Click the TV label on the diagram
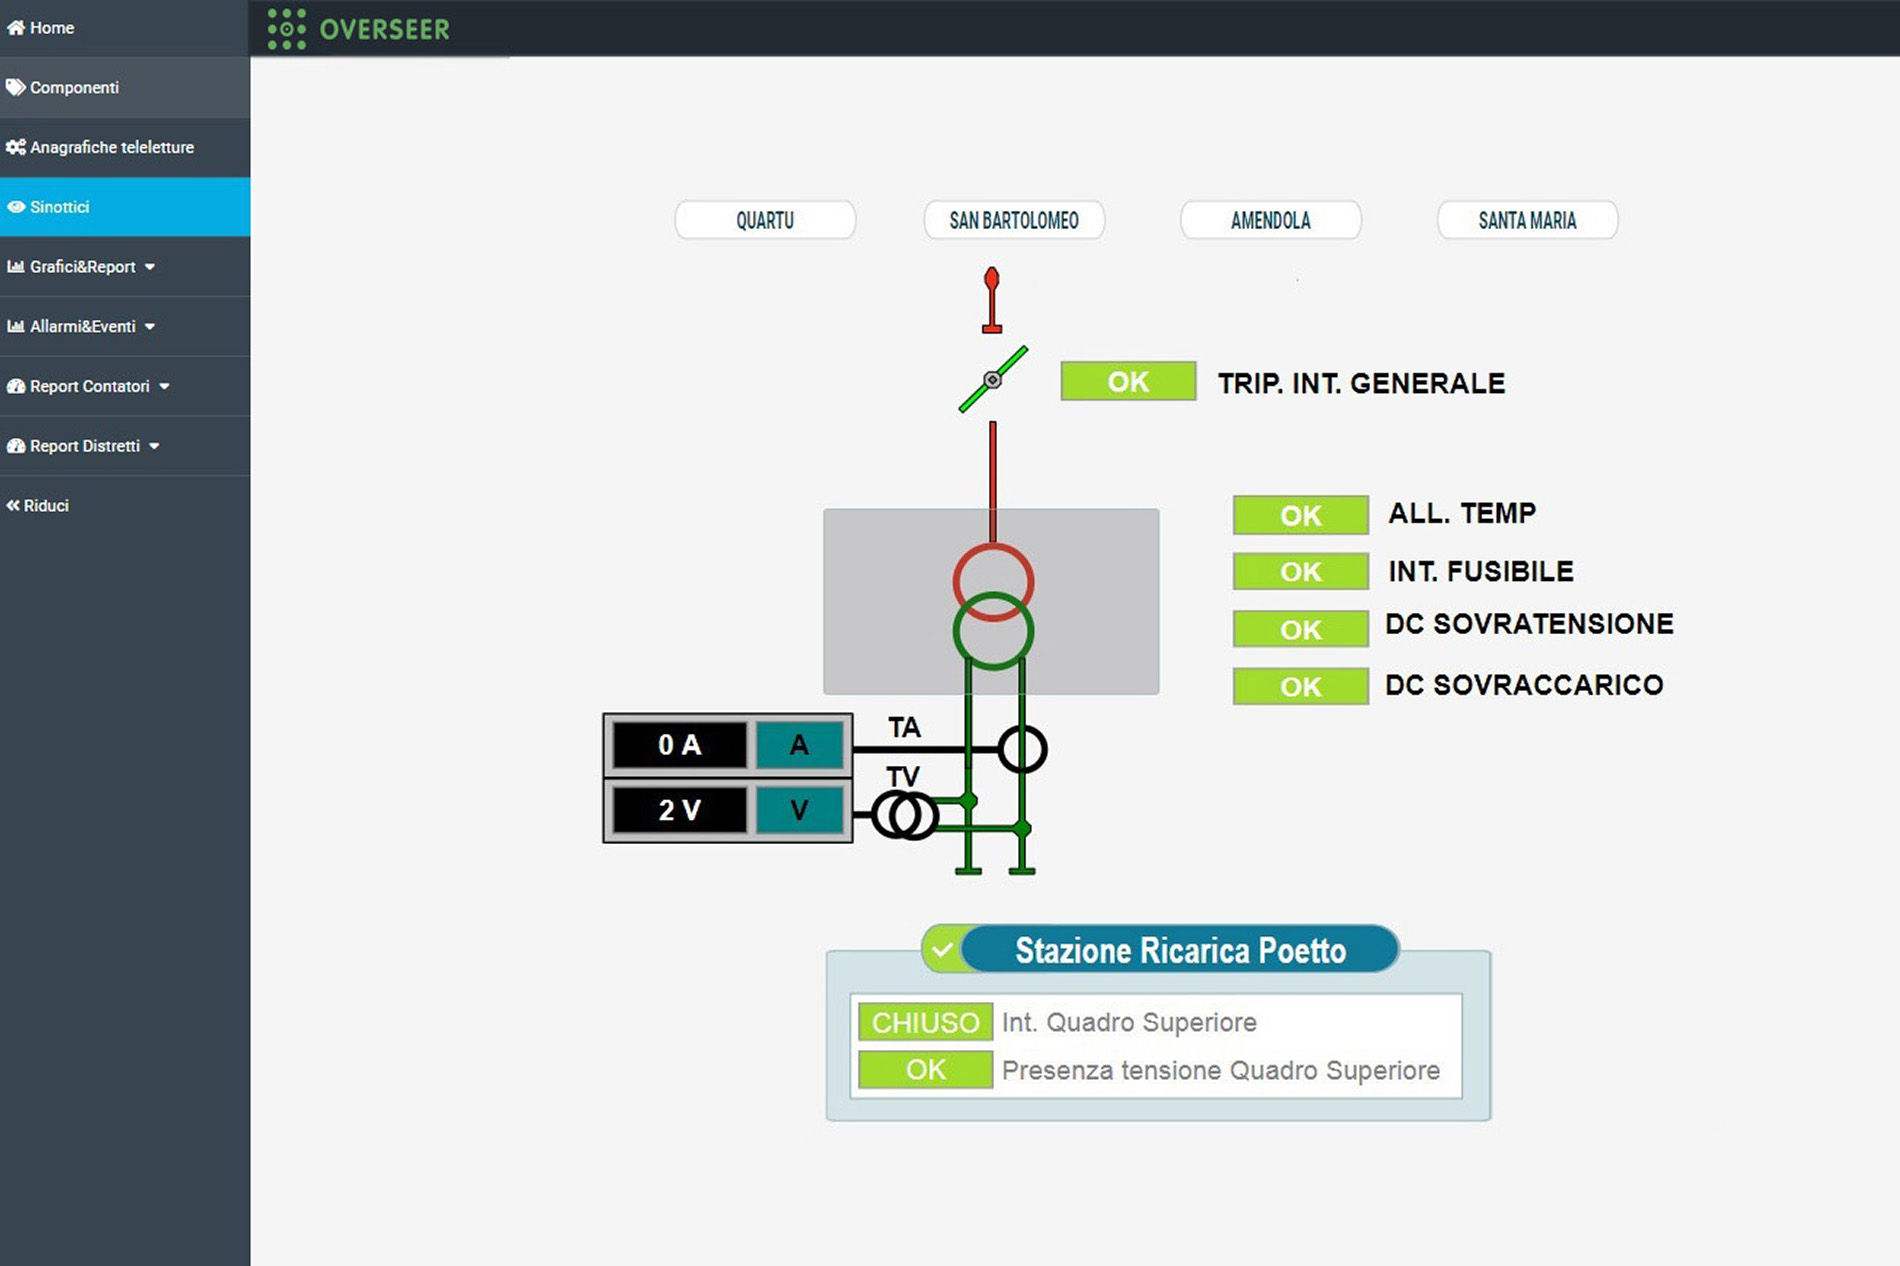 coord(902,777)
